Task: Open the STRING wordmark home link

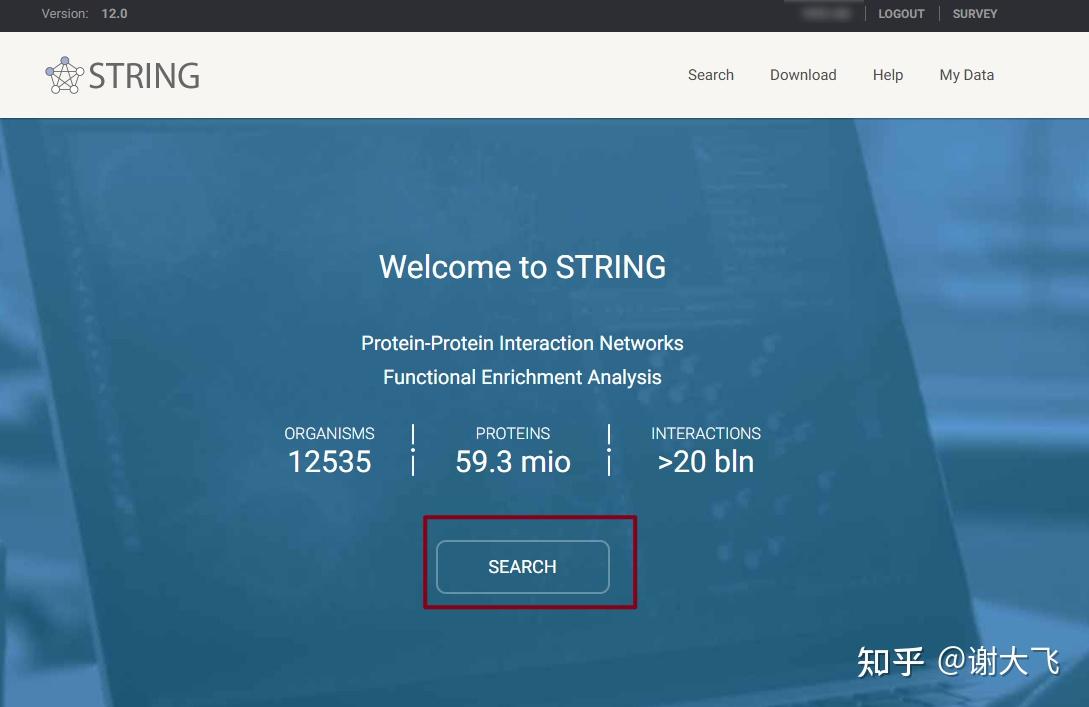Action: point(144,76)
